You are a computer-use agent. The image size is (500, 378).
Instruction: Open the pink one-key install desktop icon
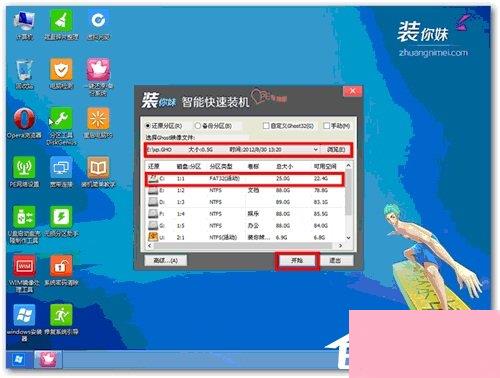click(x=98, y=69)
